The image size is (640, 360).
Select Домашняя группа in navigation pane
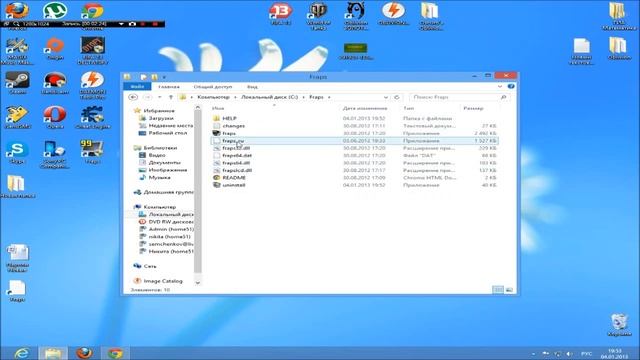coord(168,192)
